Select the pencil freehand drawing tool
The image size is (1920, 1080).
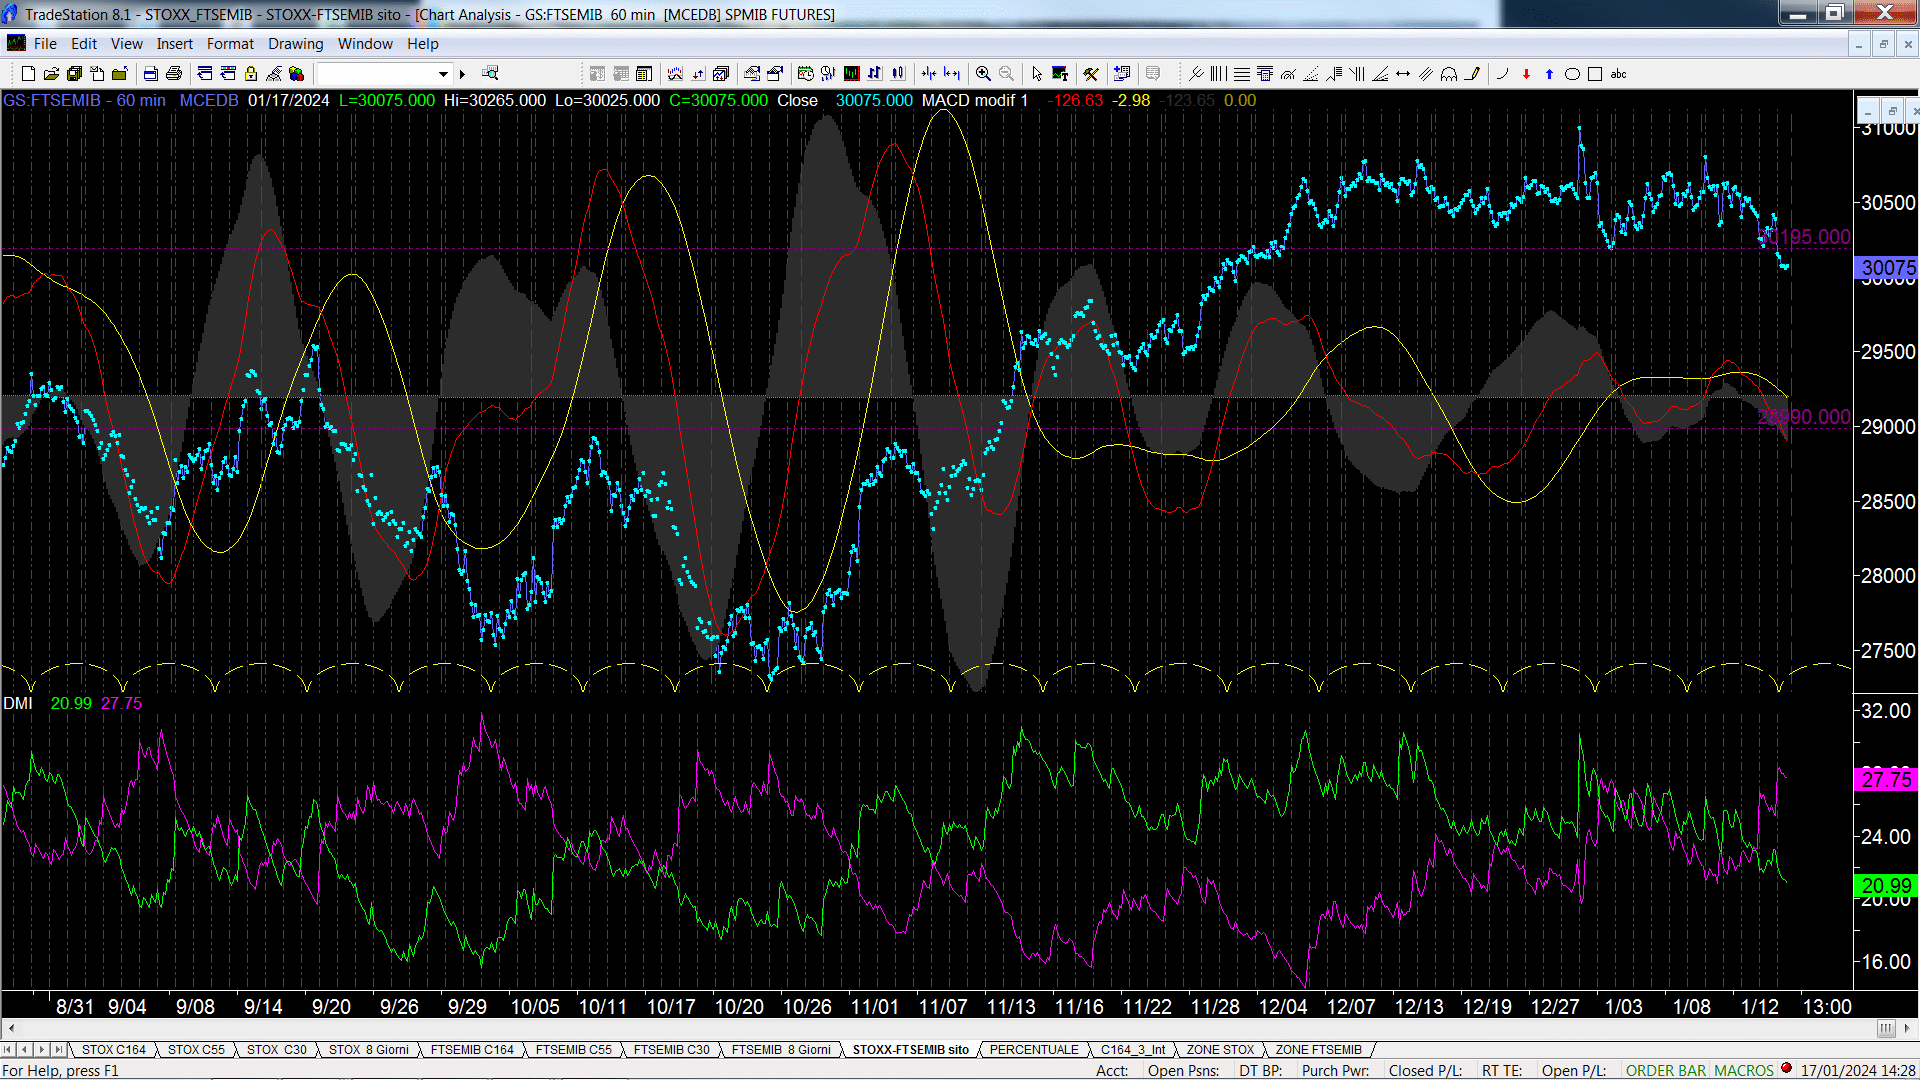tap(1472, 74)
